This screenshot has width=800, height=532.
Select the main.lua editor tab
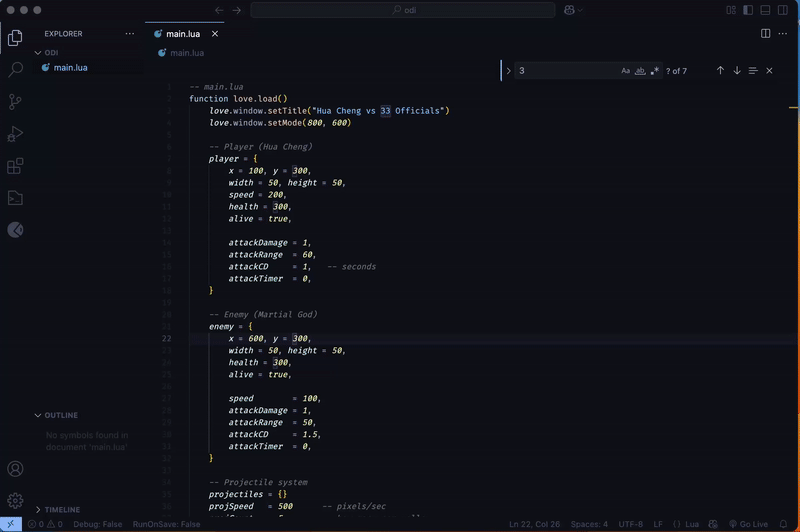(184, 33)
